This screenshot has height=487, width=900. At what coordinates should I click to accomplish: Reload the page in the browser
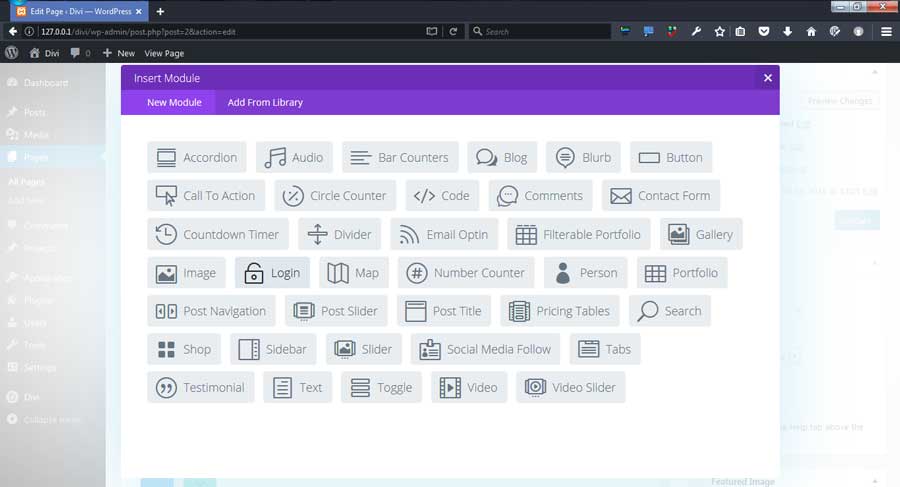pyautogui.click(x=453, y=32)
